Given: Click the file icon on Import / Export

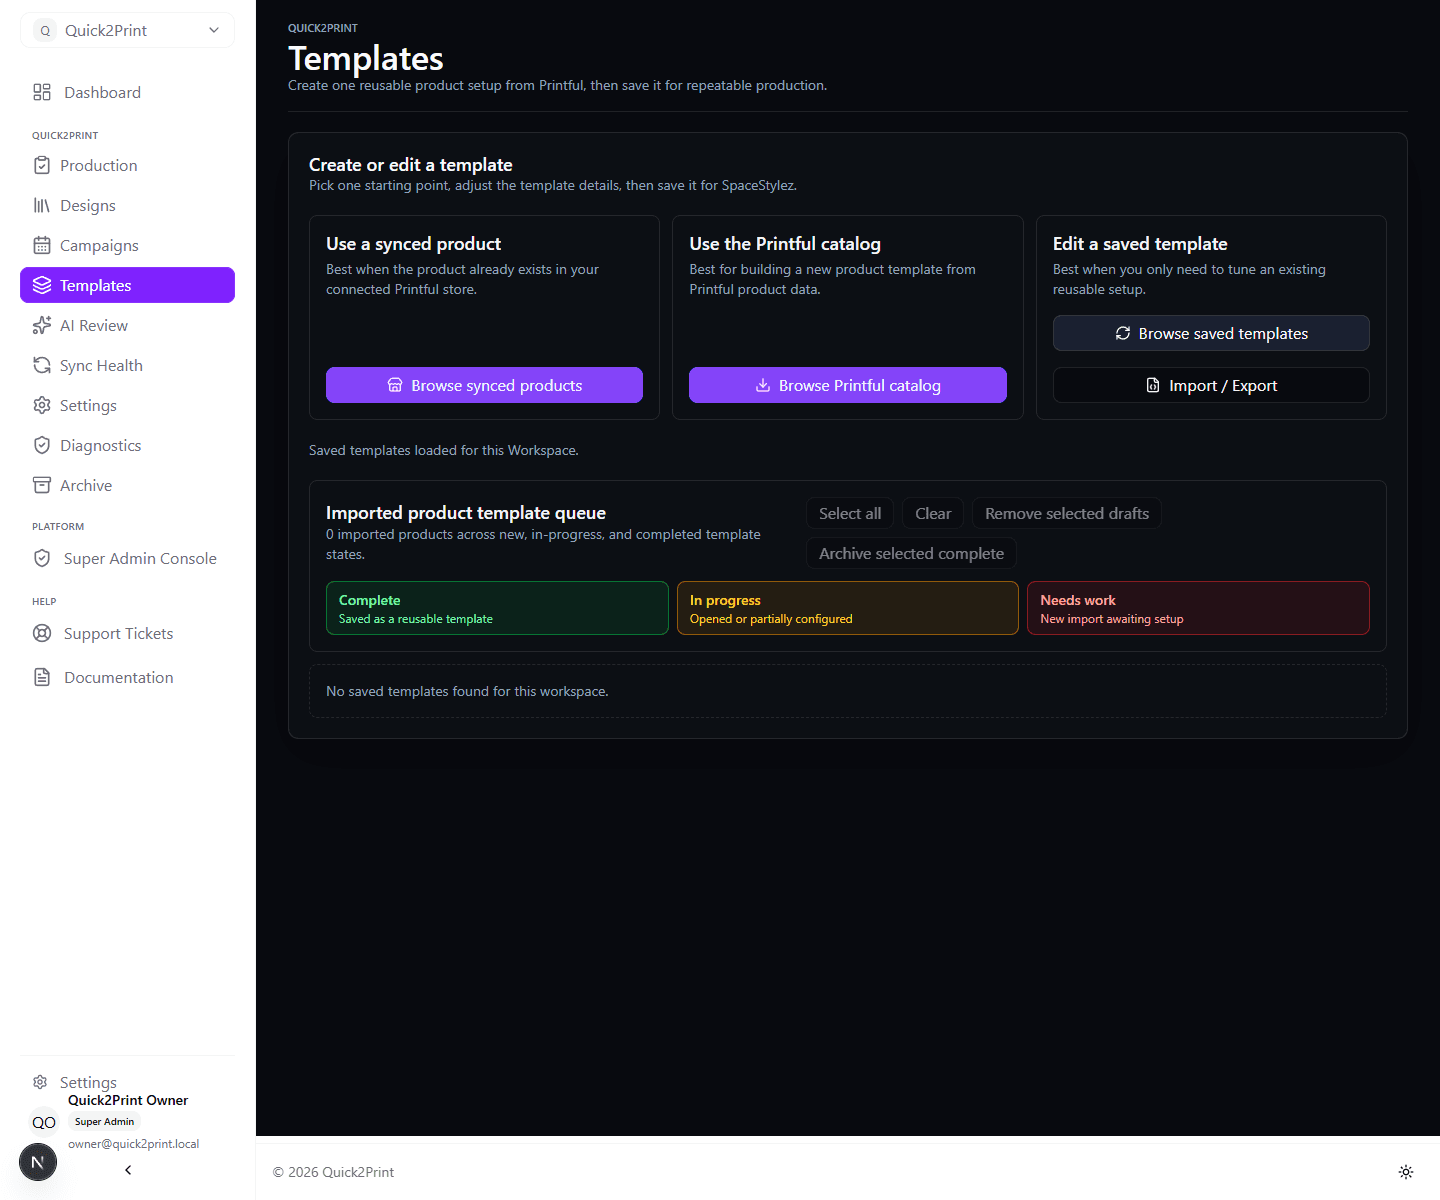Looking at the screenshot, I should 1153,385.
